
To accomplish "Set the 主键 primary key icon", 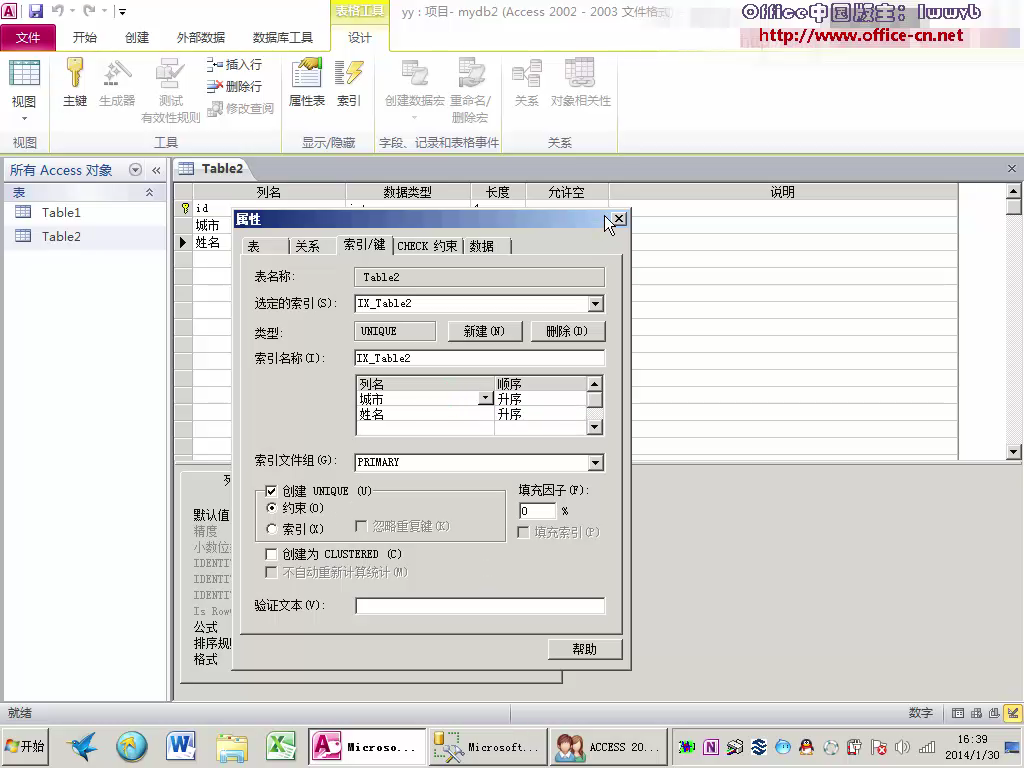I will [x=75, y=83].
